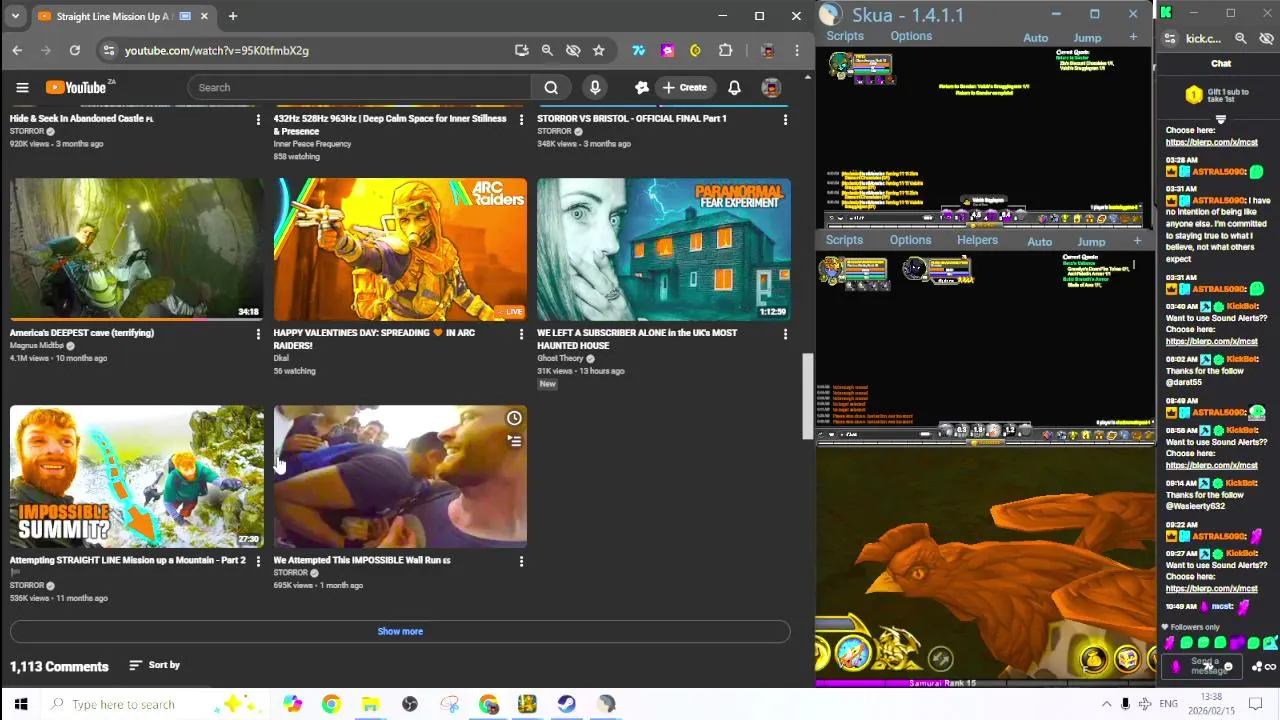Go back in the Chrome browser

(x=17, y=50)
